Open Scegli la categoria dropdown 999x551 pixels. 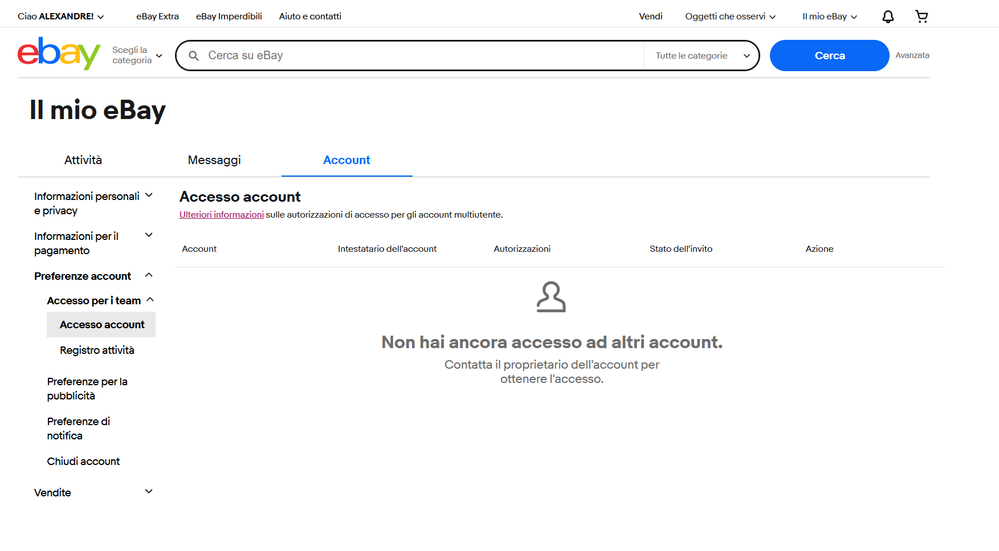(x=138, y=55)
